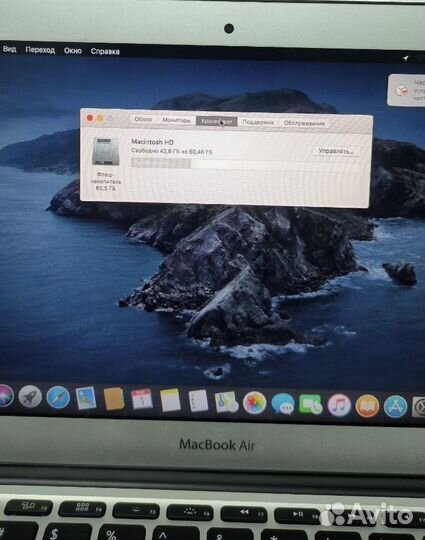Close the system info window with red button
425x540 pixels.
(90, 118)
